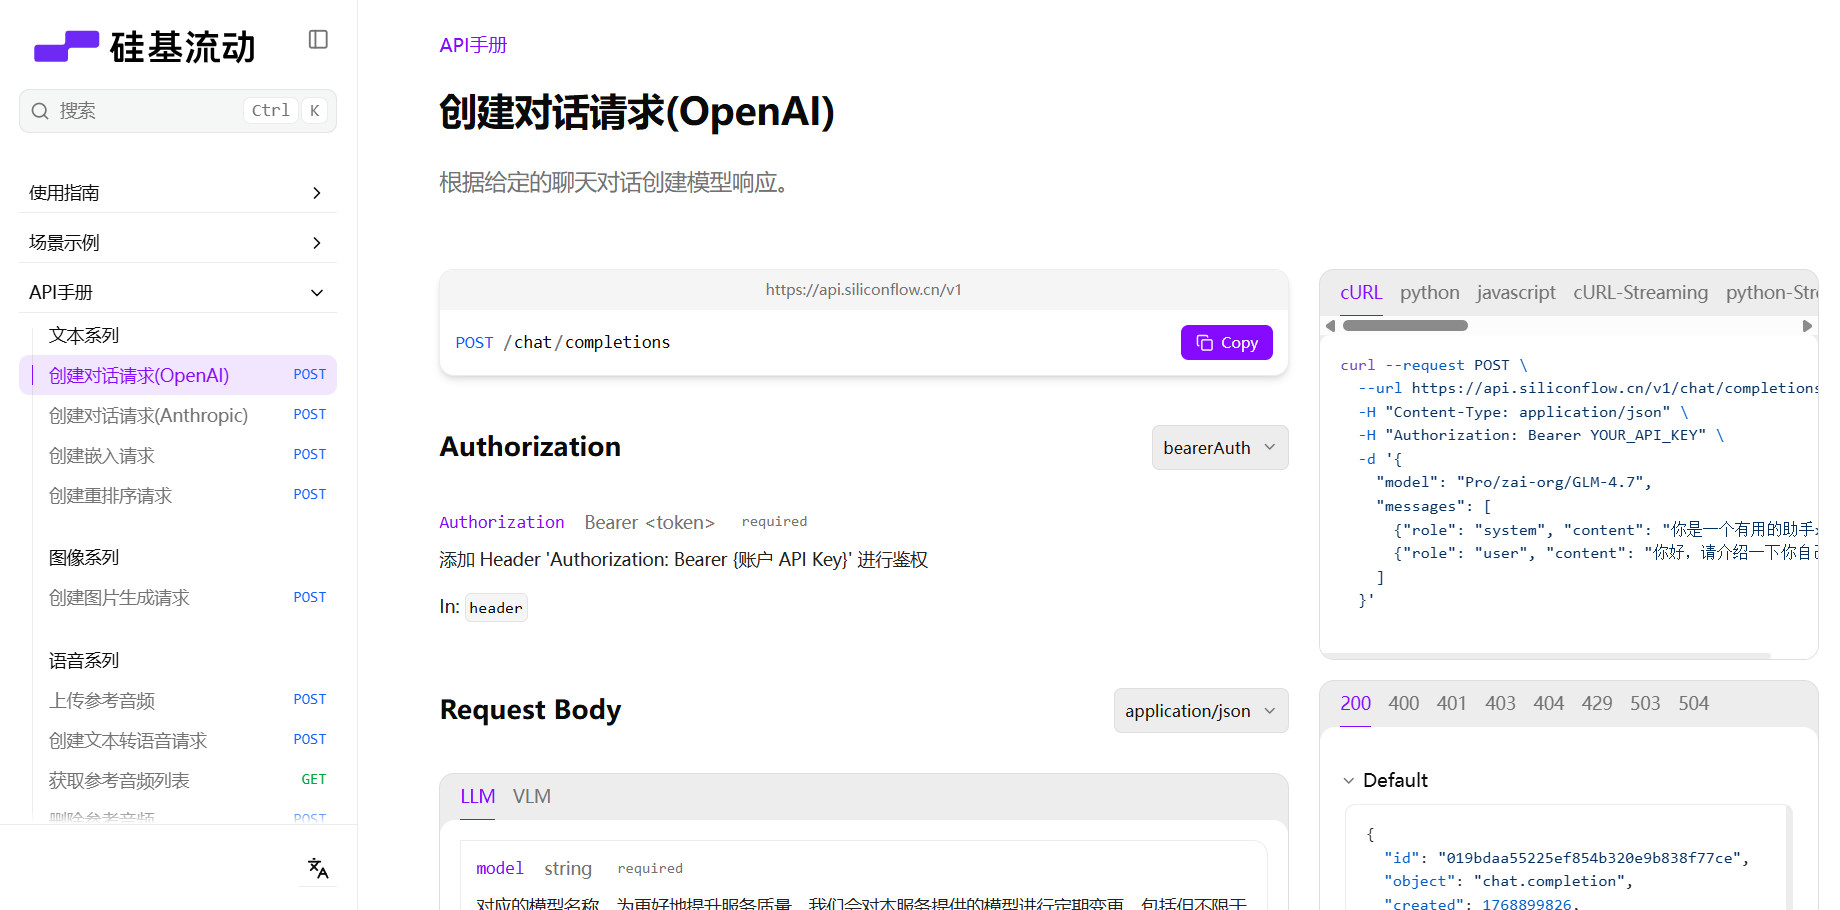Select the 404 response tab
Viewport: 1840px width, 910px height.
1549,703
